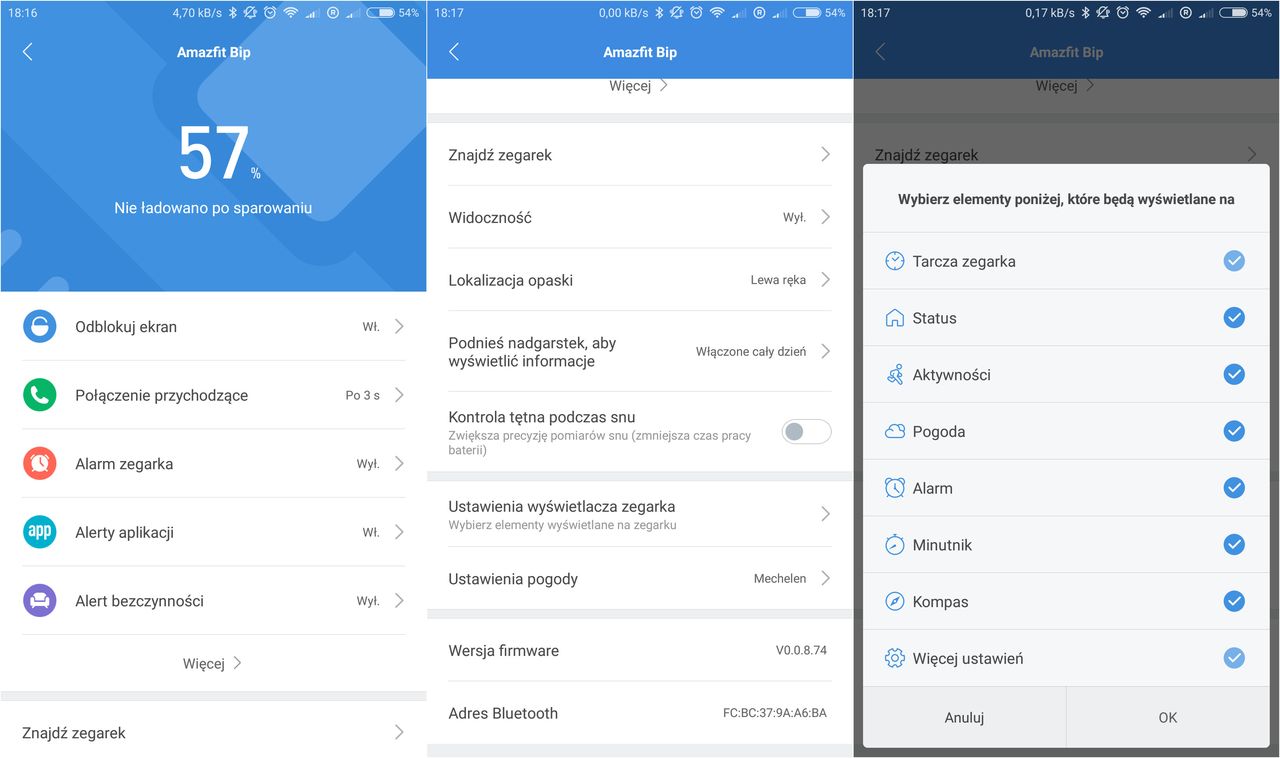This screenshot has height=758, width=1280.
Task: Open Alert bezczynności via its chevron
Action: 399,600
